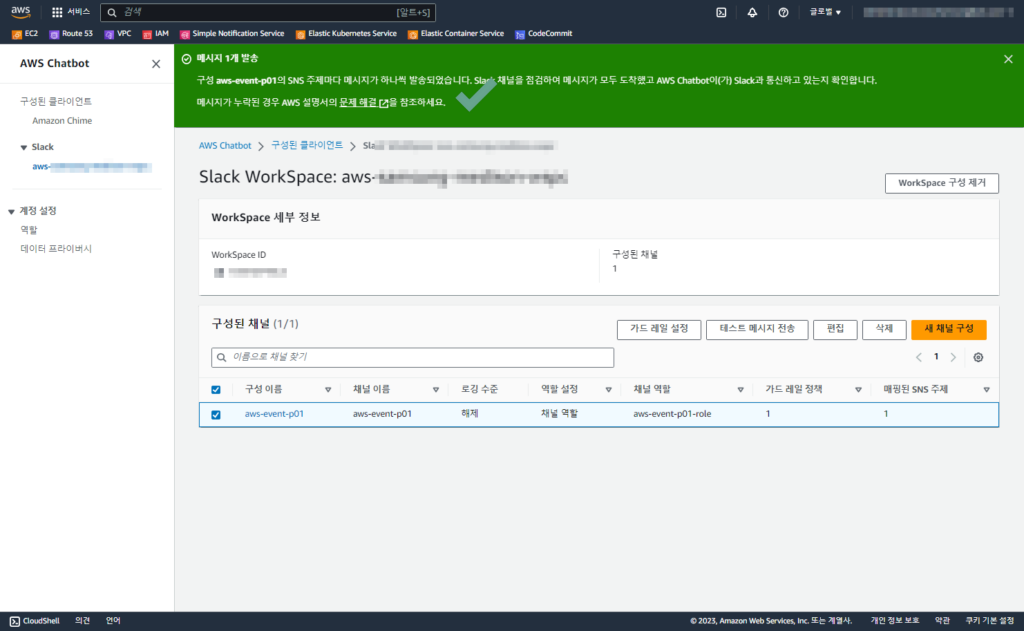Screen dimensions: 1024x631
Task: Sort by channel name column
Action: point(436,390)
